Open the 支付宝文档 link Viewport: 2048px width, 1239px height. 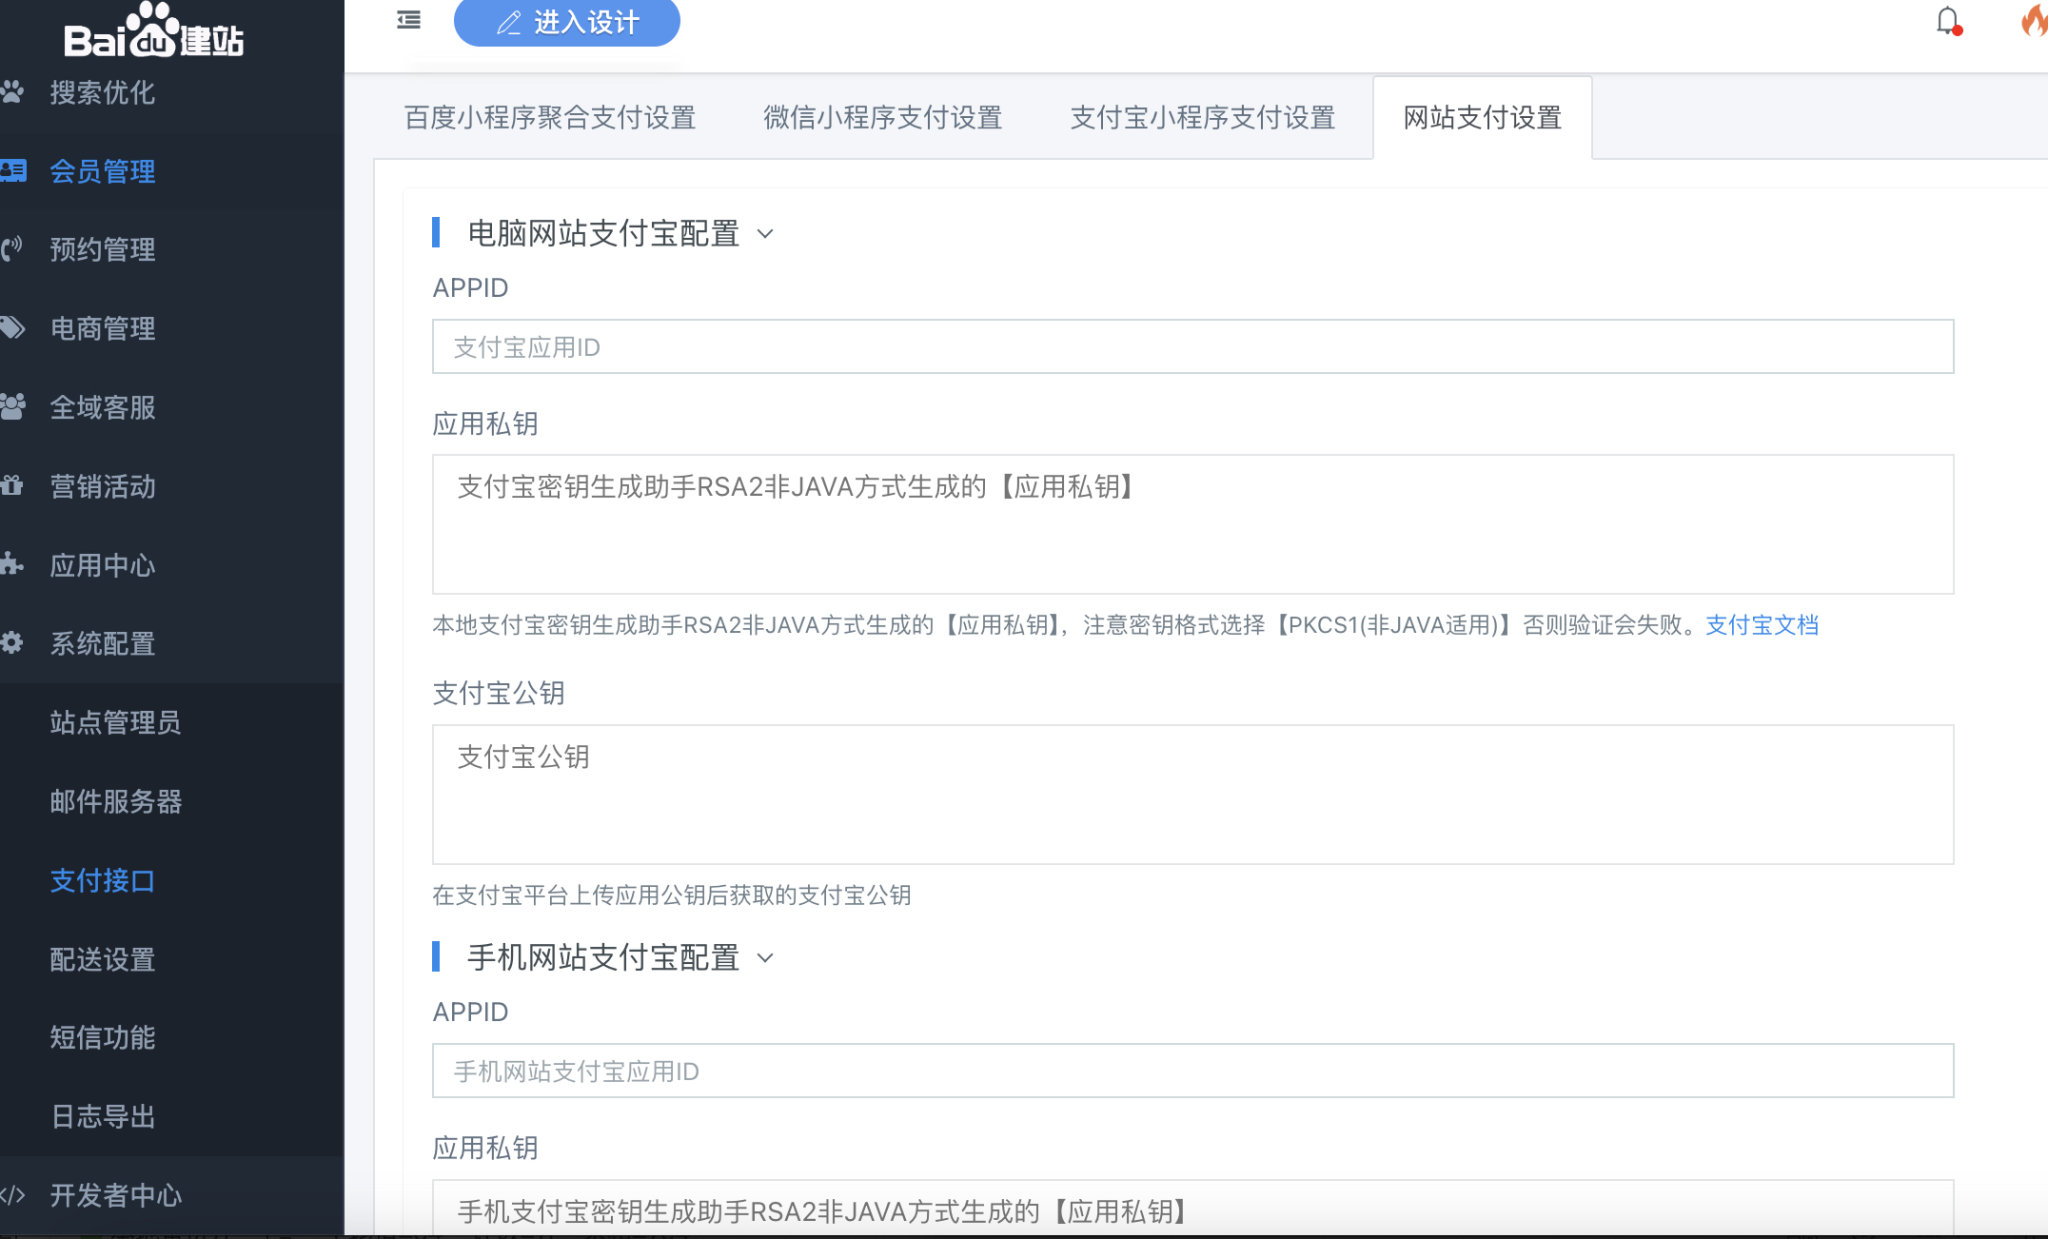(x=1762, y=625)
